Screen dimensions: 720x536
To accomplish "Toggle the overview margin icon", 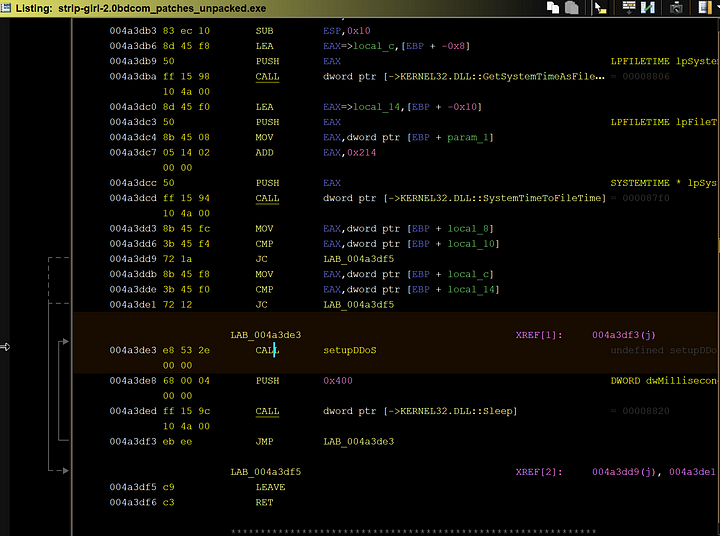I will 704,8.
